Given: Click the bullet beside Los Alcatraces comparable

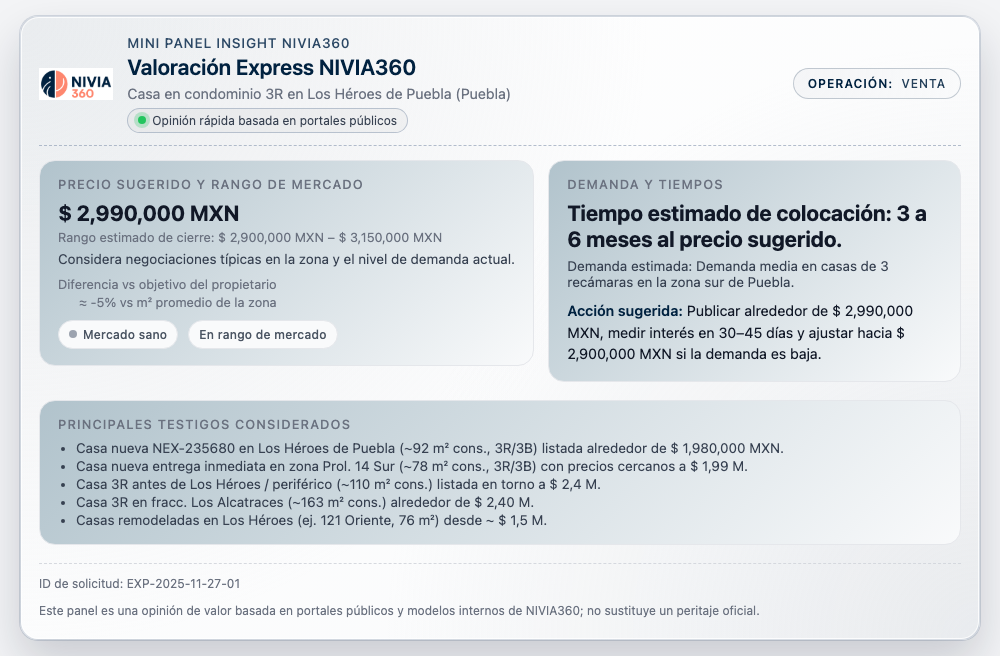Looking at the screenshot, I should [65, 504].
